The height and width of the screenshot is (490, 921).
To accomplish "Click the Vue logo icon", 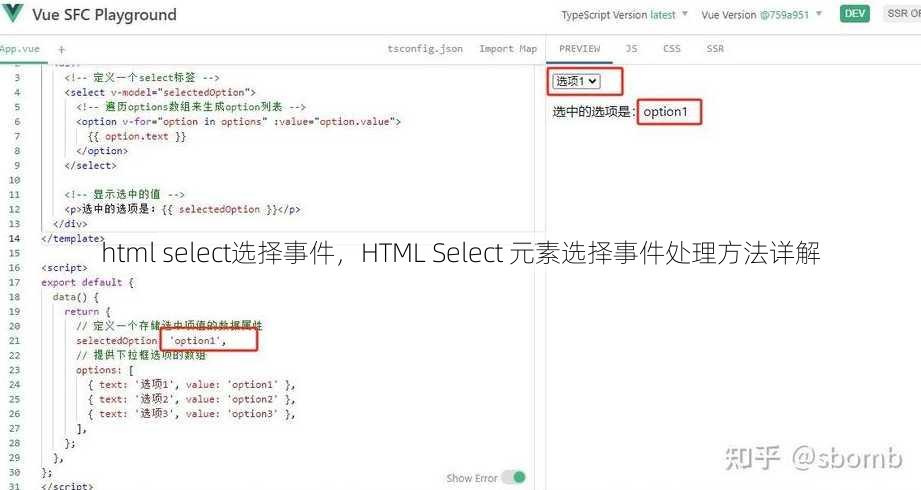I will [12, 13].
